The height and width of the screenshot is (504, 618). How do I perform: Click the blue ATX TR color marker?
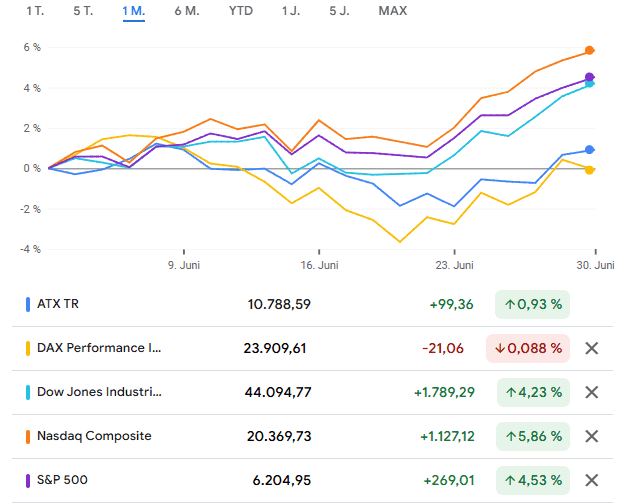pos(28,305)
